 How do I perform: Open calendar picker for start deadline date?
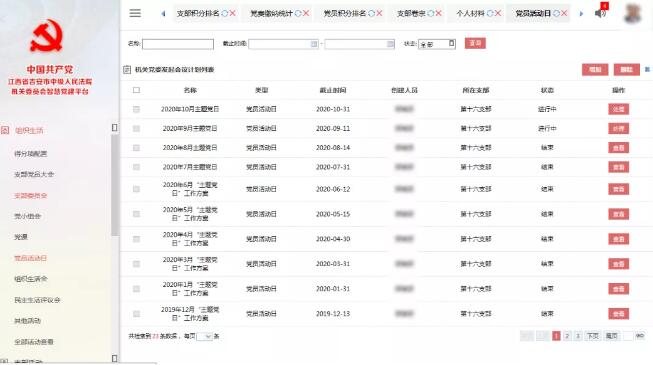click(x=314, y=44)
